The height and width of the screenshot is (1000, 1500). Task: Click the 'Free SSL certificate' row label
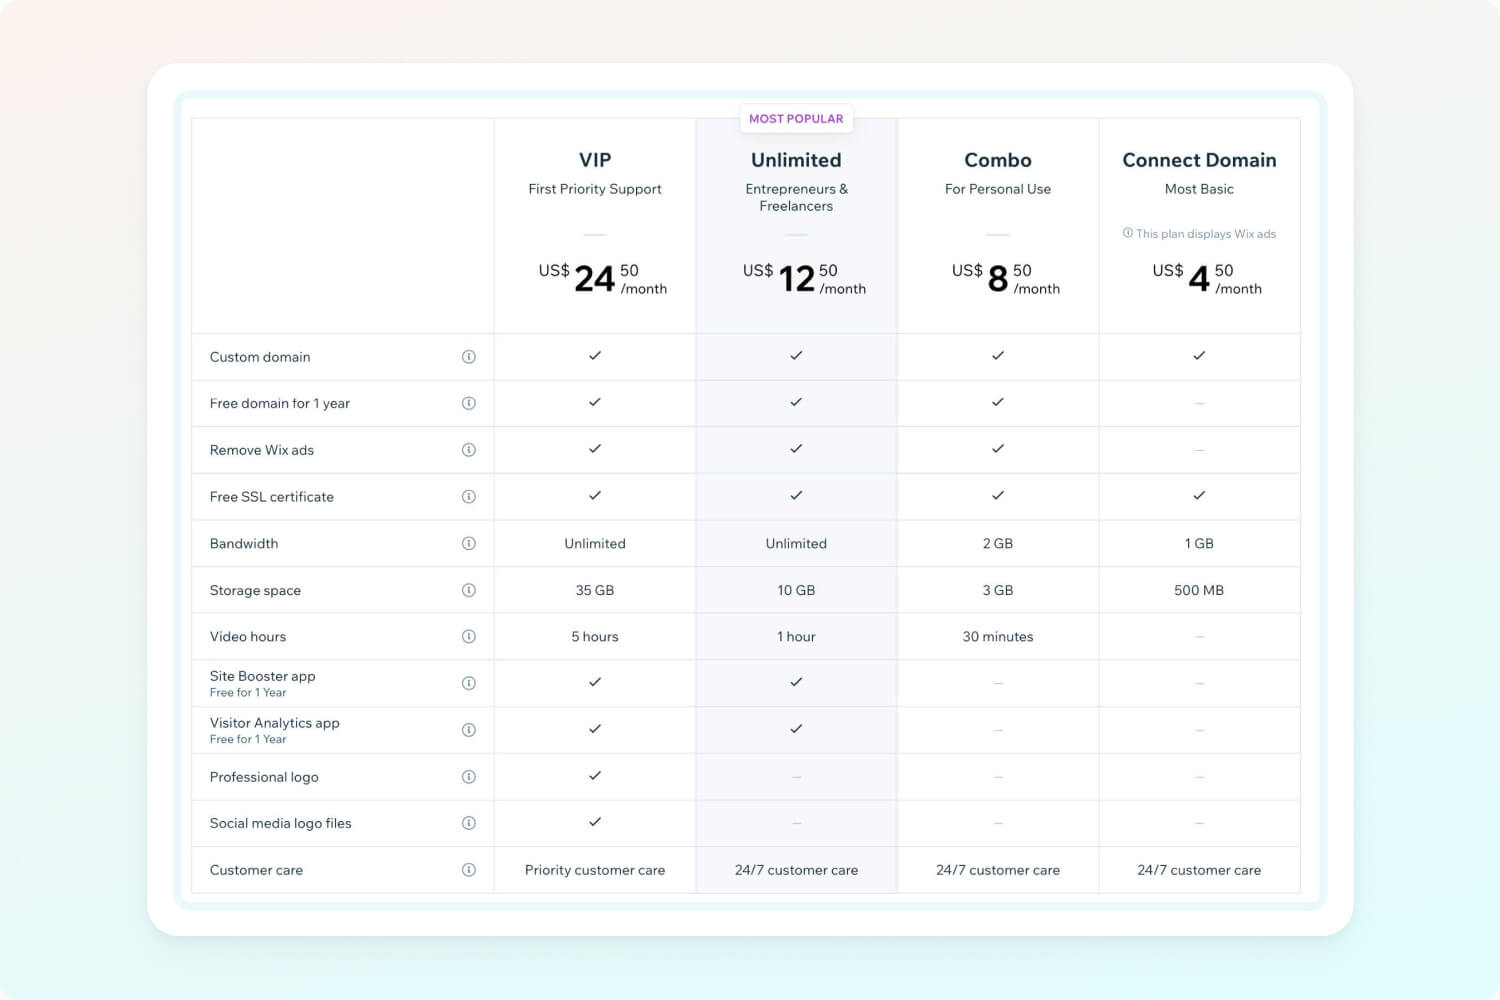tap(272, 497)
